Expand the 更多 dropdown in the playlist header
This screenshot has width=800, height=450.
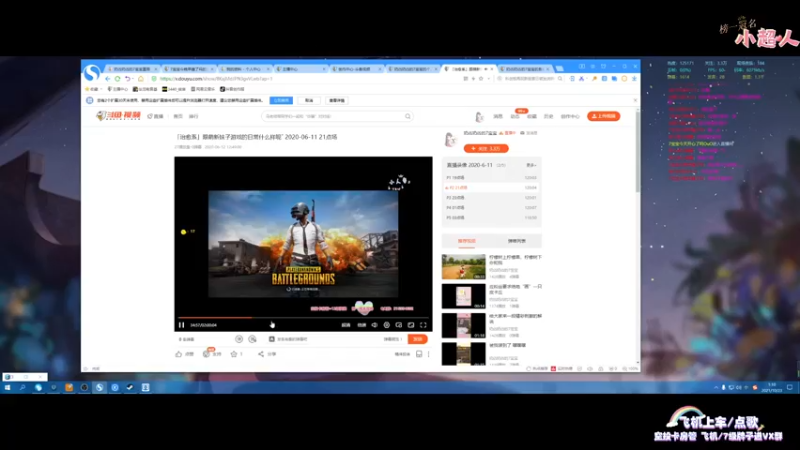point(531,165)
